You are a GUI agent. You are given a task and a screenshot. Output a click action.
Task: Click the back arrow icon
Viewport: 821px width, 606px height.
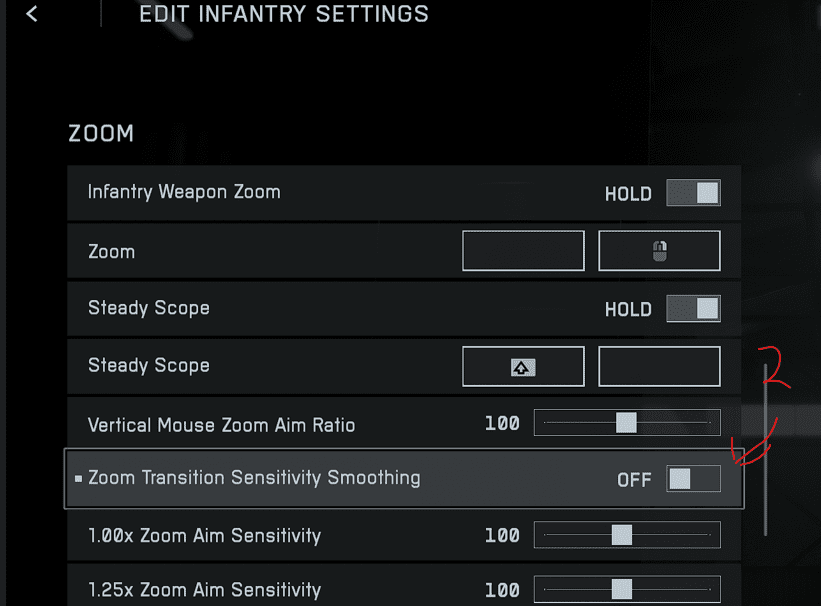[x=32, y=14]
